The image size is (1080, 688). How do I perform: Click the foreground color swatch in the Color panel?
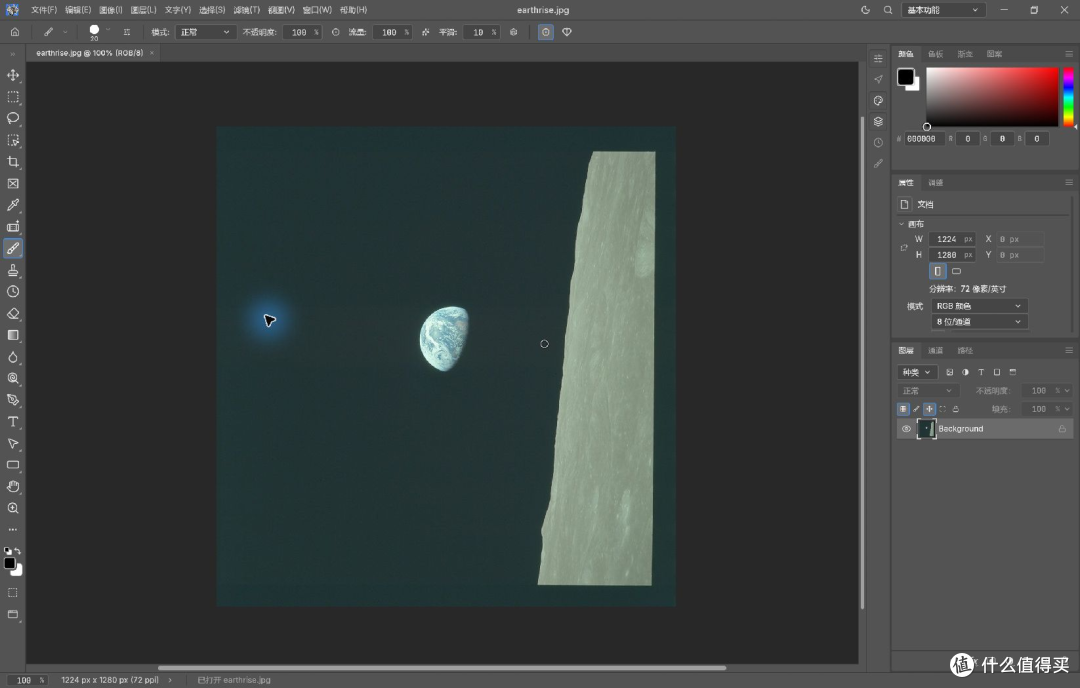pos(905,77)
